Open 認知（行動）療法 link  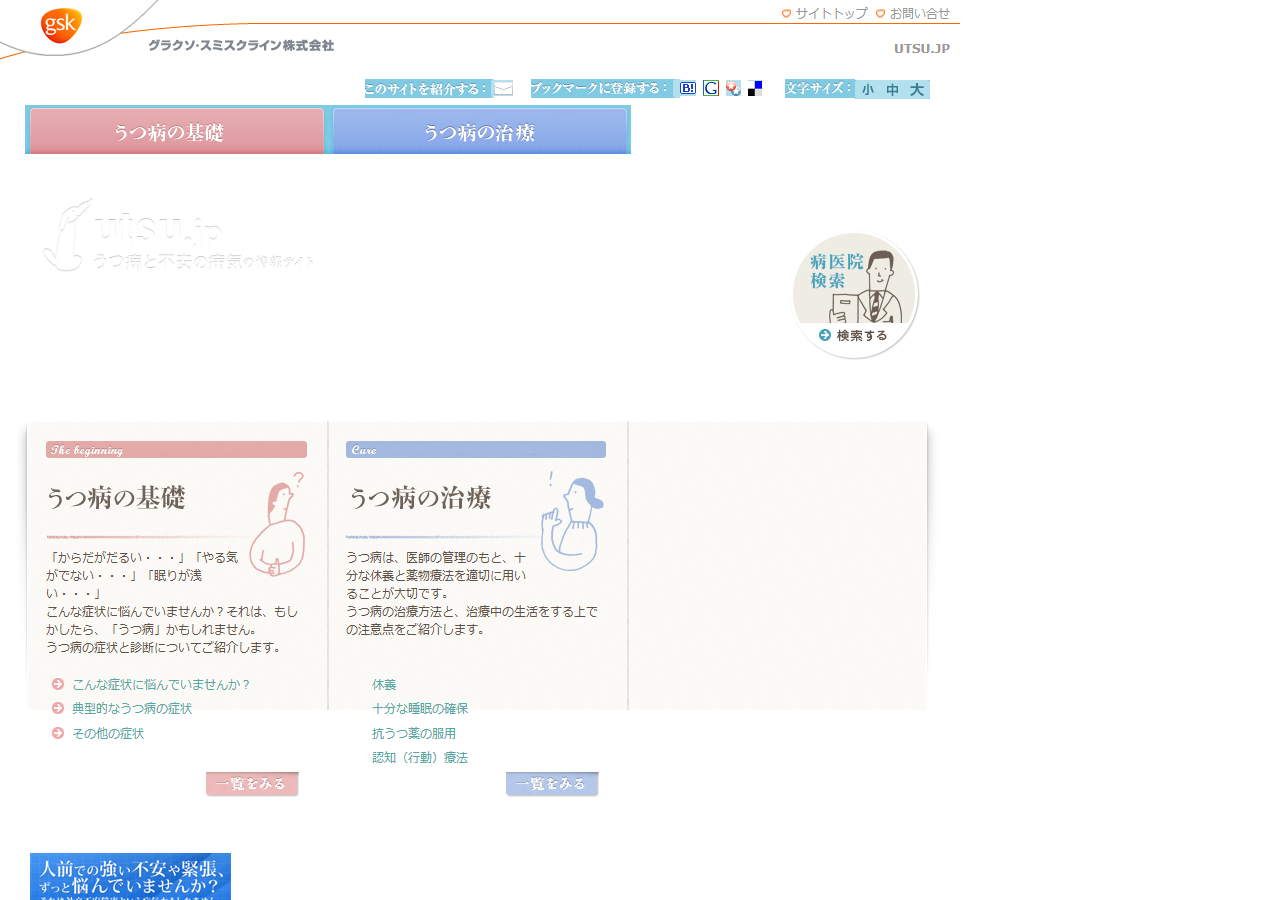tap(420, 758)
